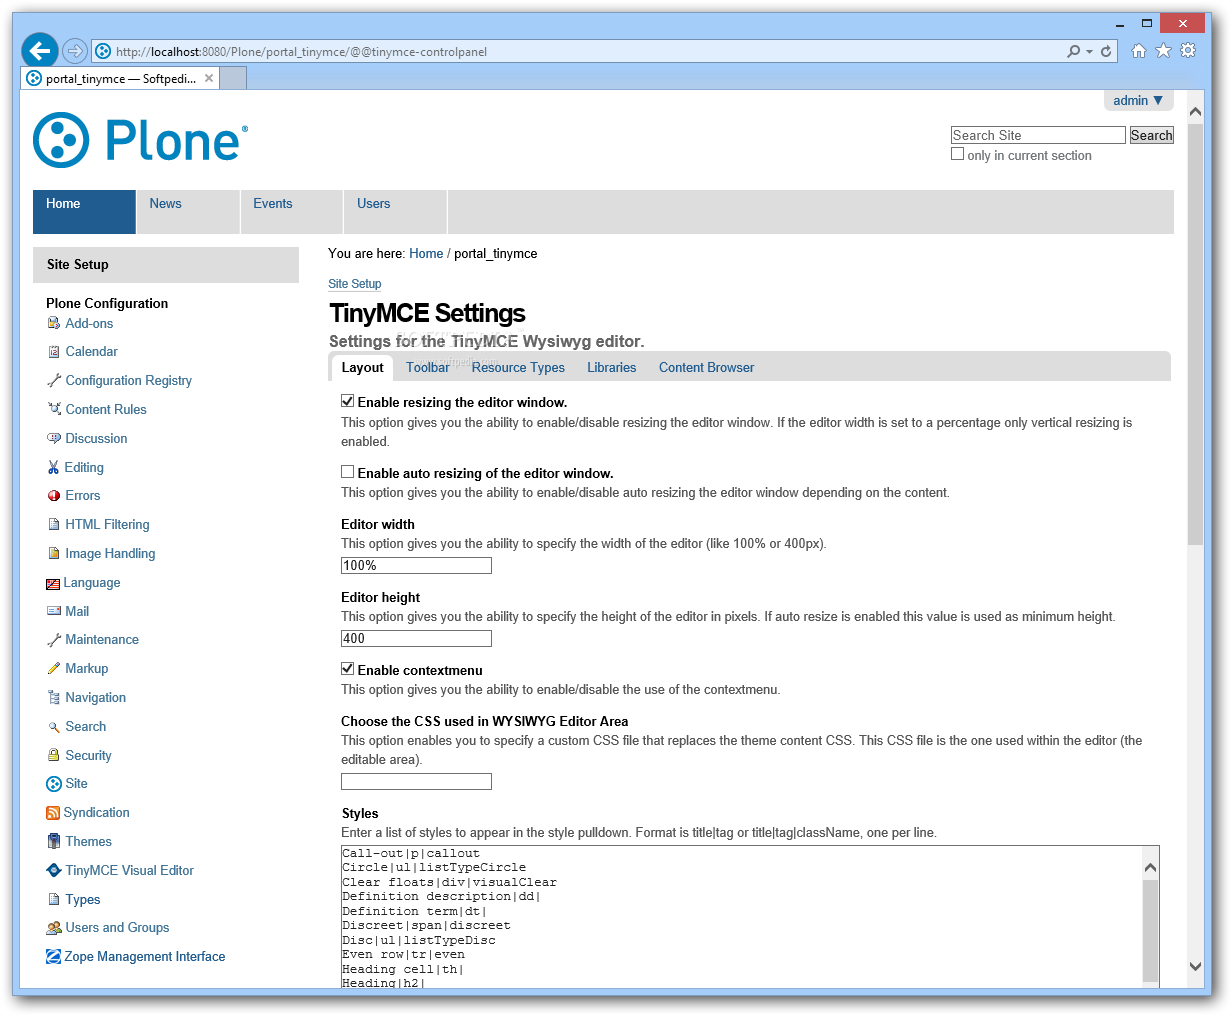Open a new browser tab
Image resolution: width=1232 pixels, height=1016 pixels.
[233, 78]
